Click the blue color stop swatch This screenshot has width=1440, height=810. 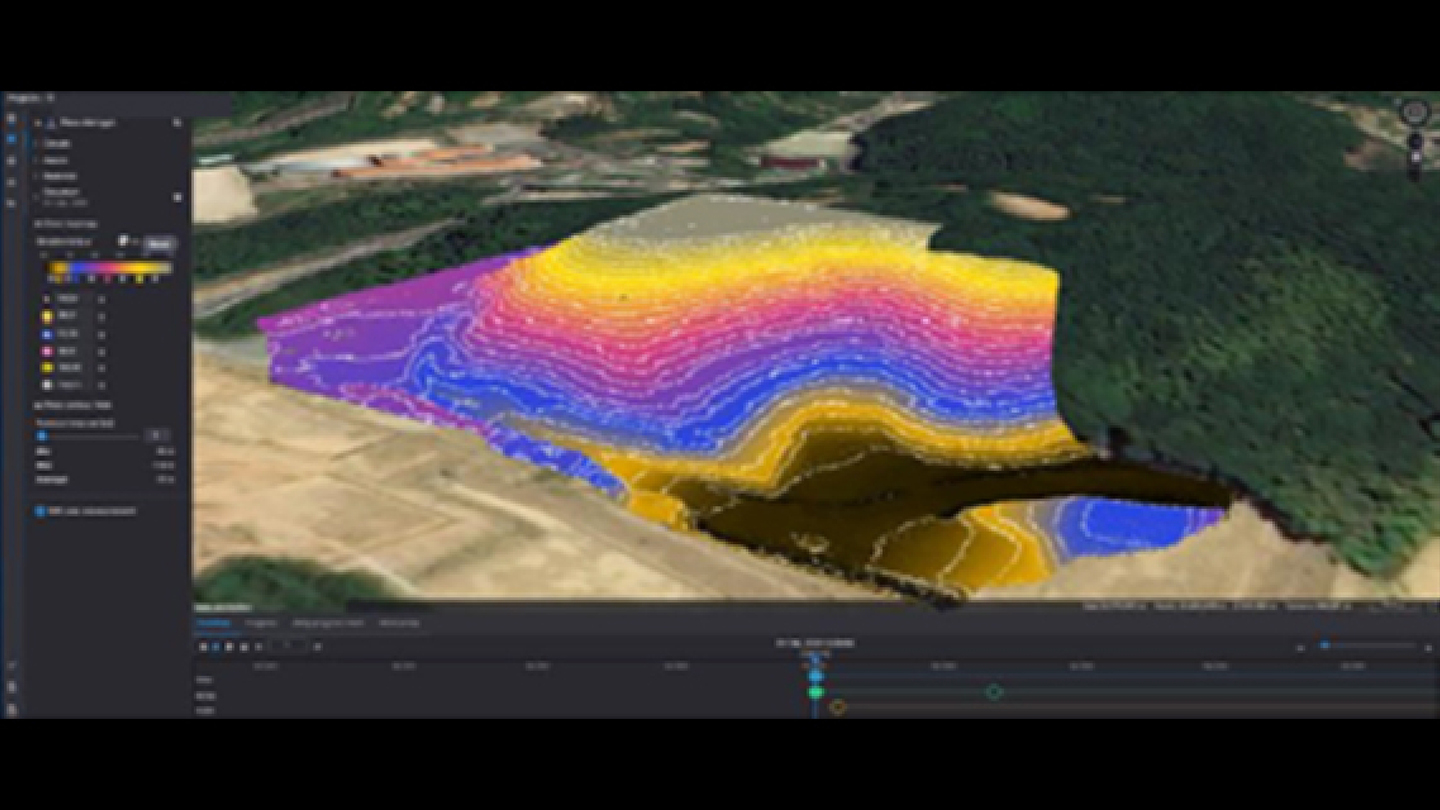[x=46, y=333]
